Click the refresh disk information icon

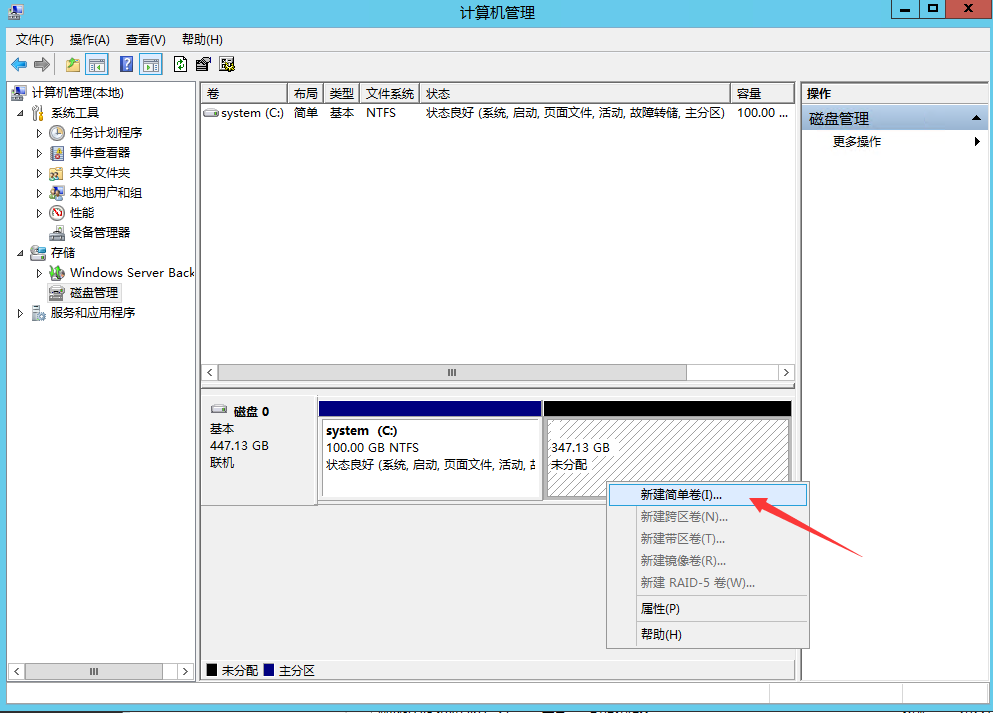click(x=181, y=64)
